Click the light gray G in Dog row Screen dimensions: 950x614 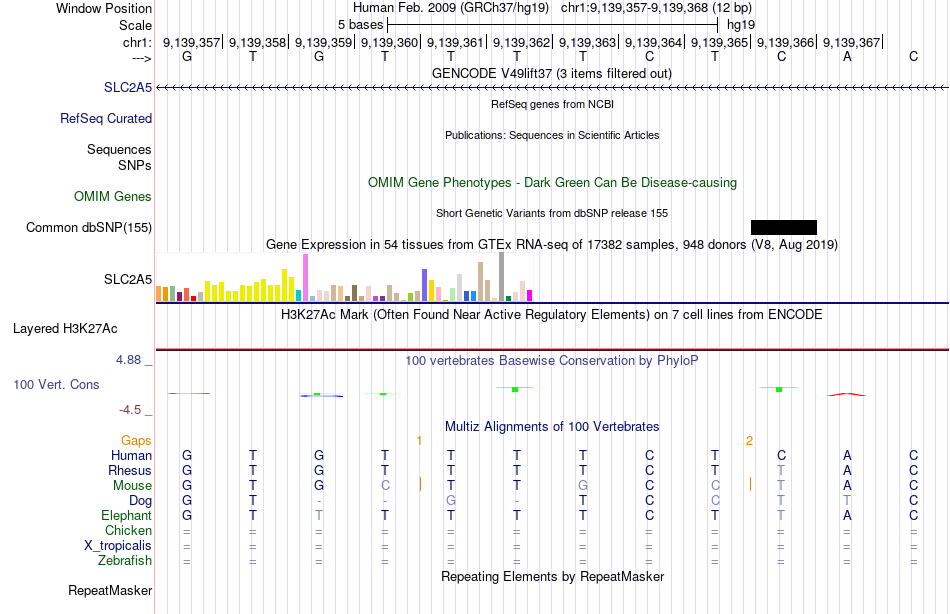451,501
